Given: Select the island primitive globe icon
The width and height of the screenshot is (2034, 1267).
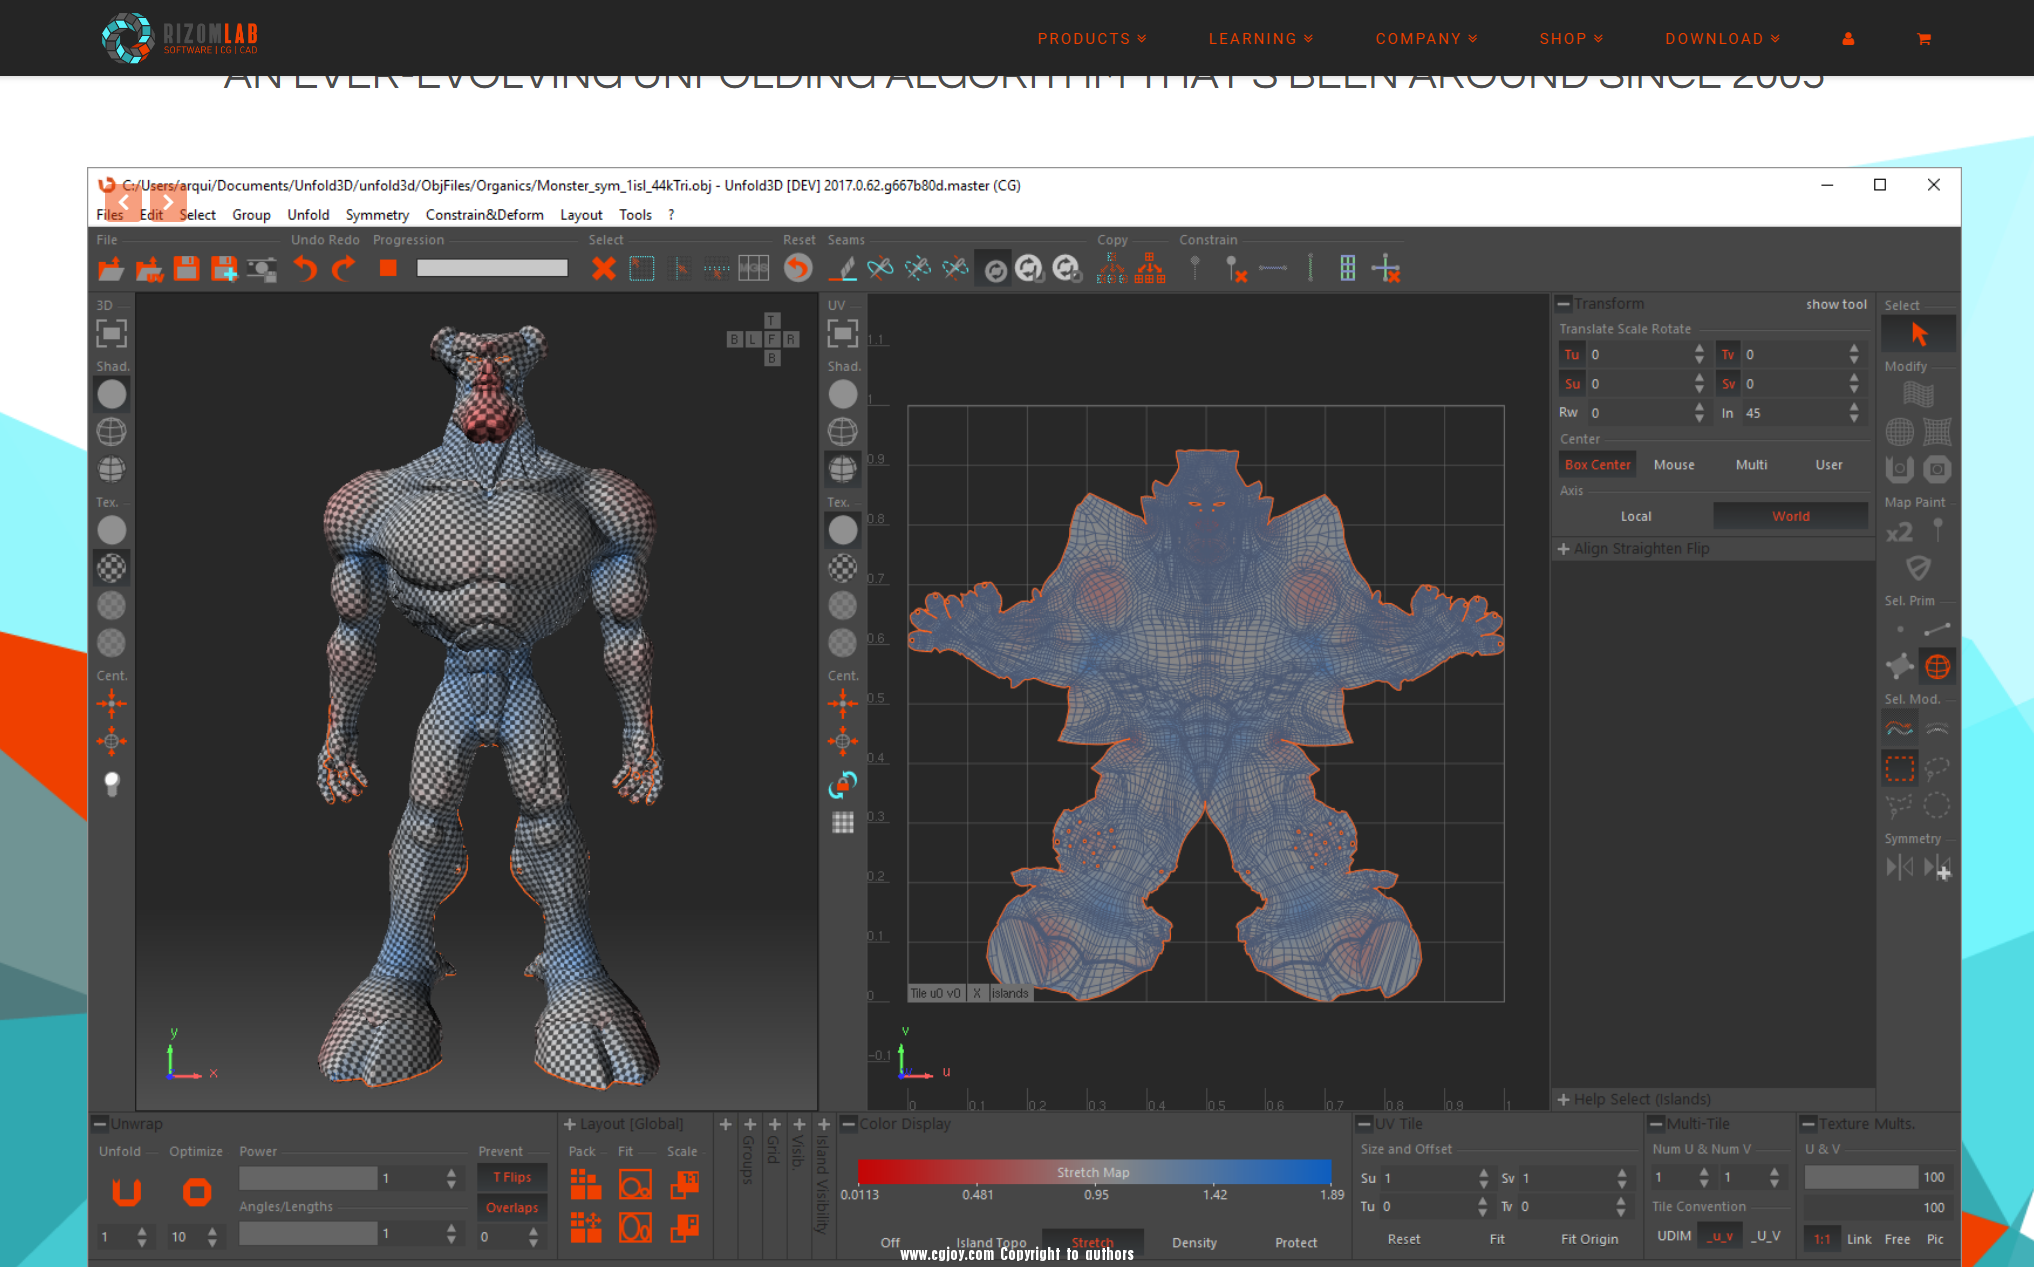Looking at the screenshot, I should pyautogui.click(x=1937, y=666).
